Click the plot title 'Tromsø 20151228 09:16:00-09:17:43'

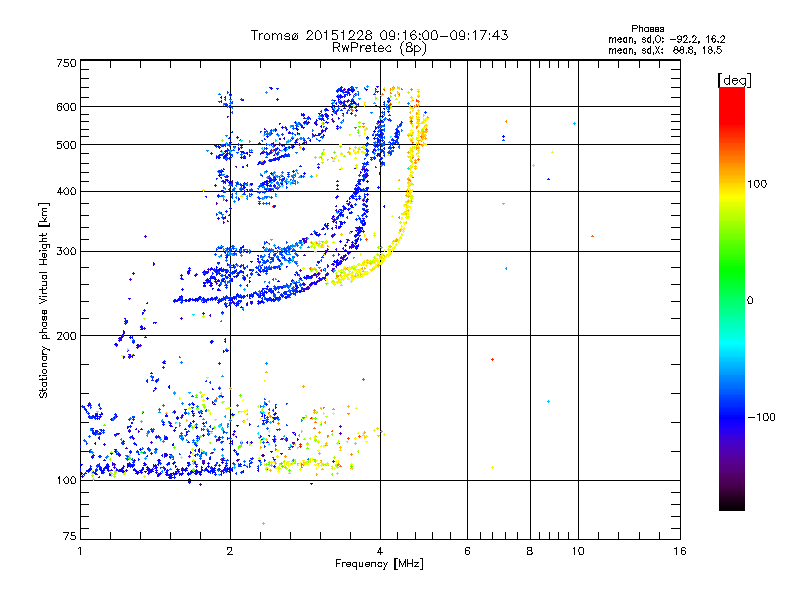(379, 35)
